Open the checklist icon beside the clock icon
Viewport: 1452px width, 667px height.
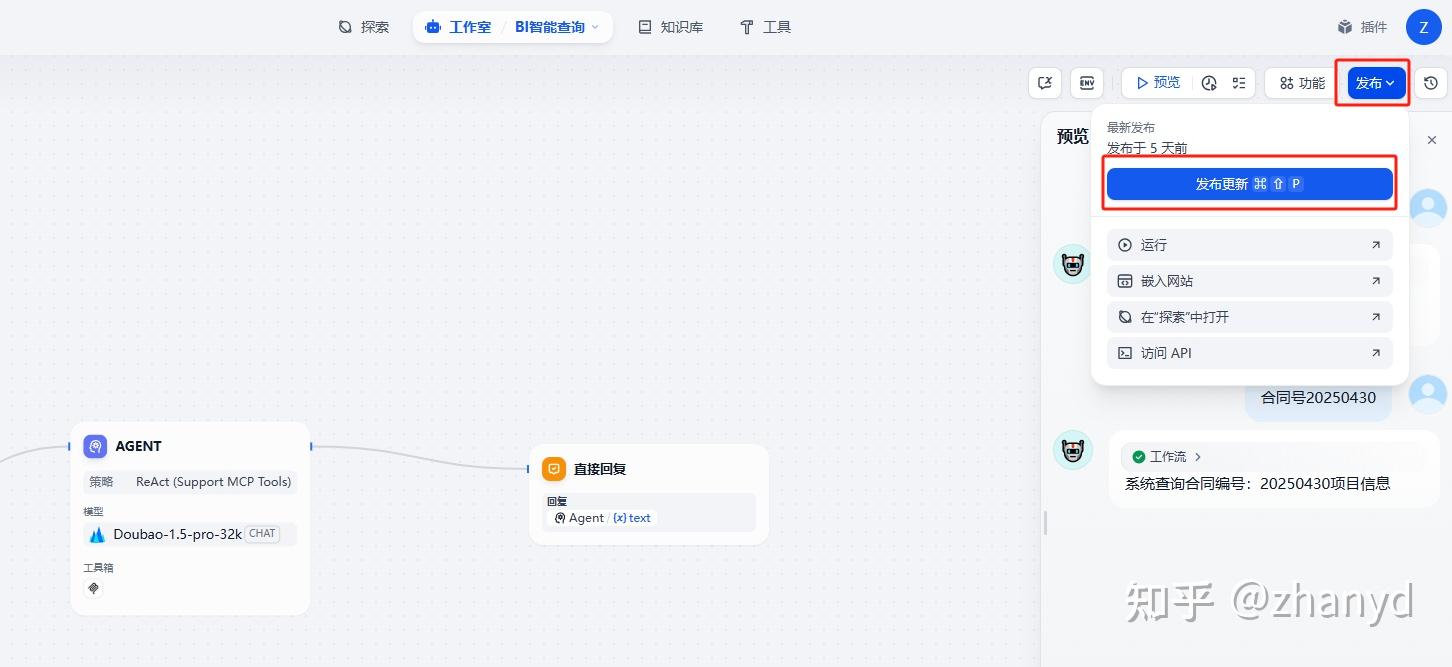click(1238, 83)
